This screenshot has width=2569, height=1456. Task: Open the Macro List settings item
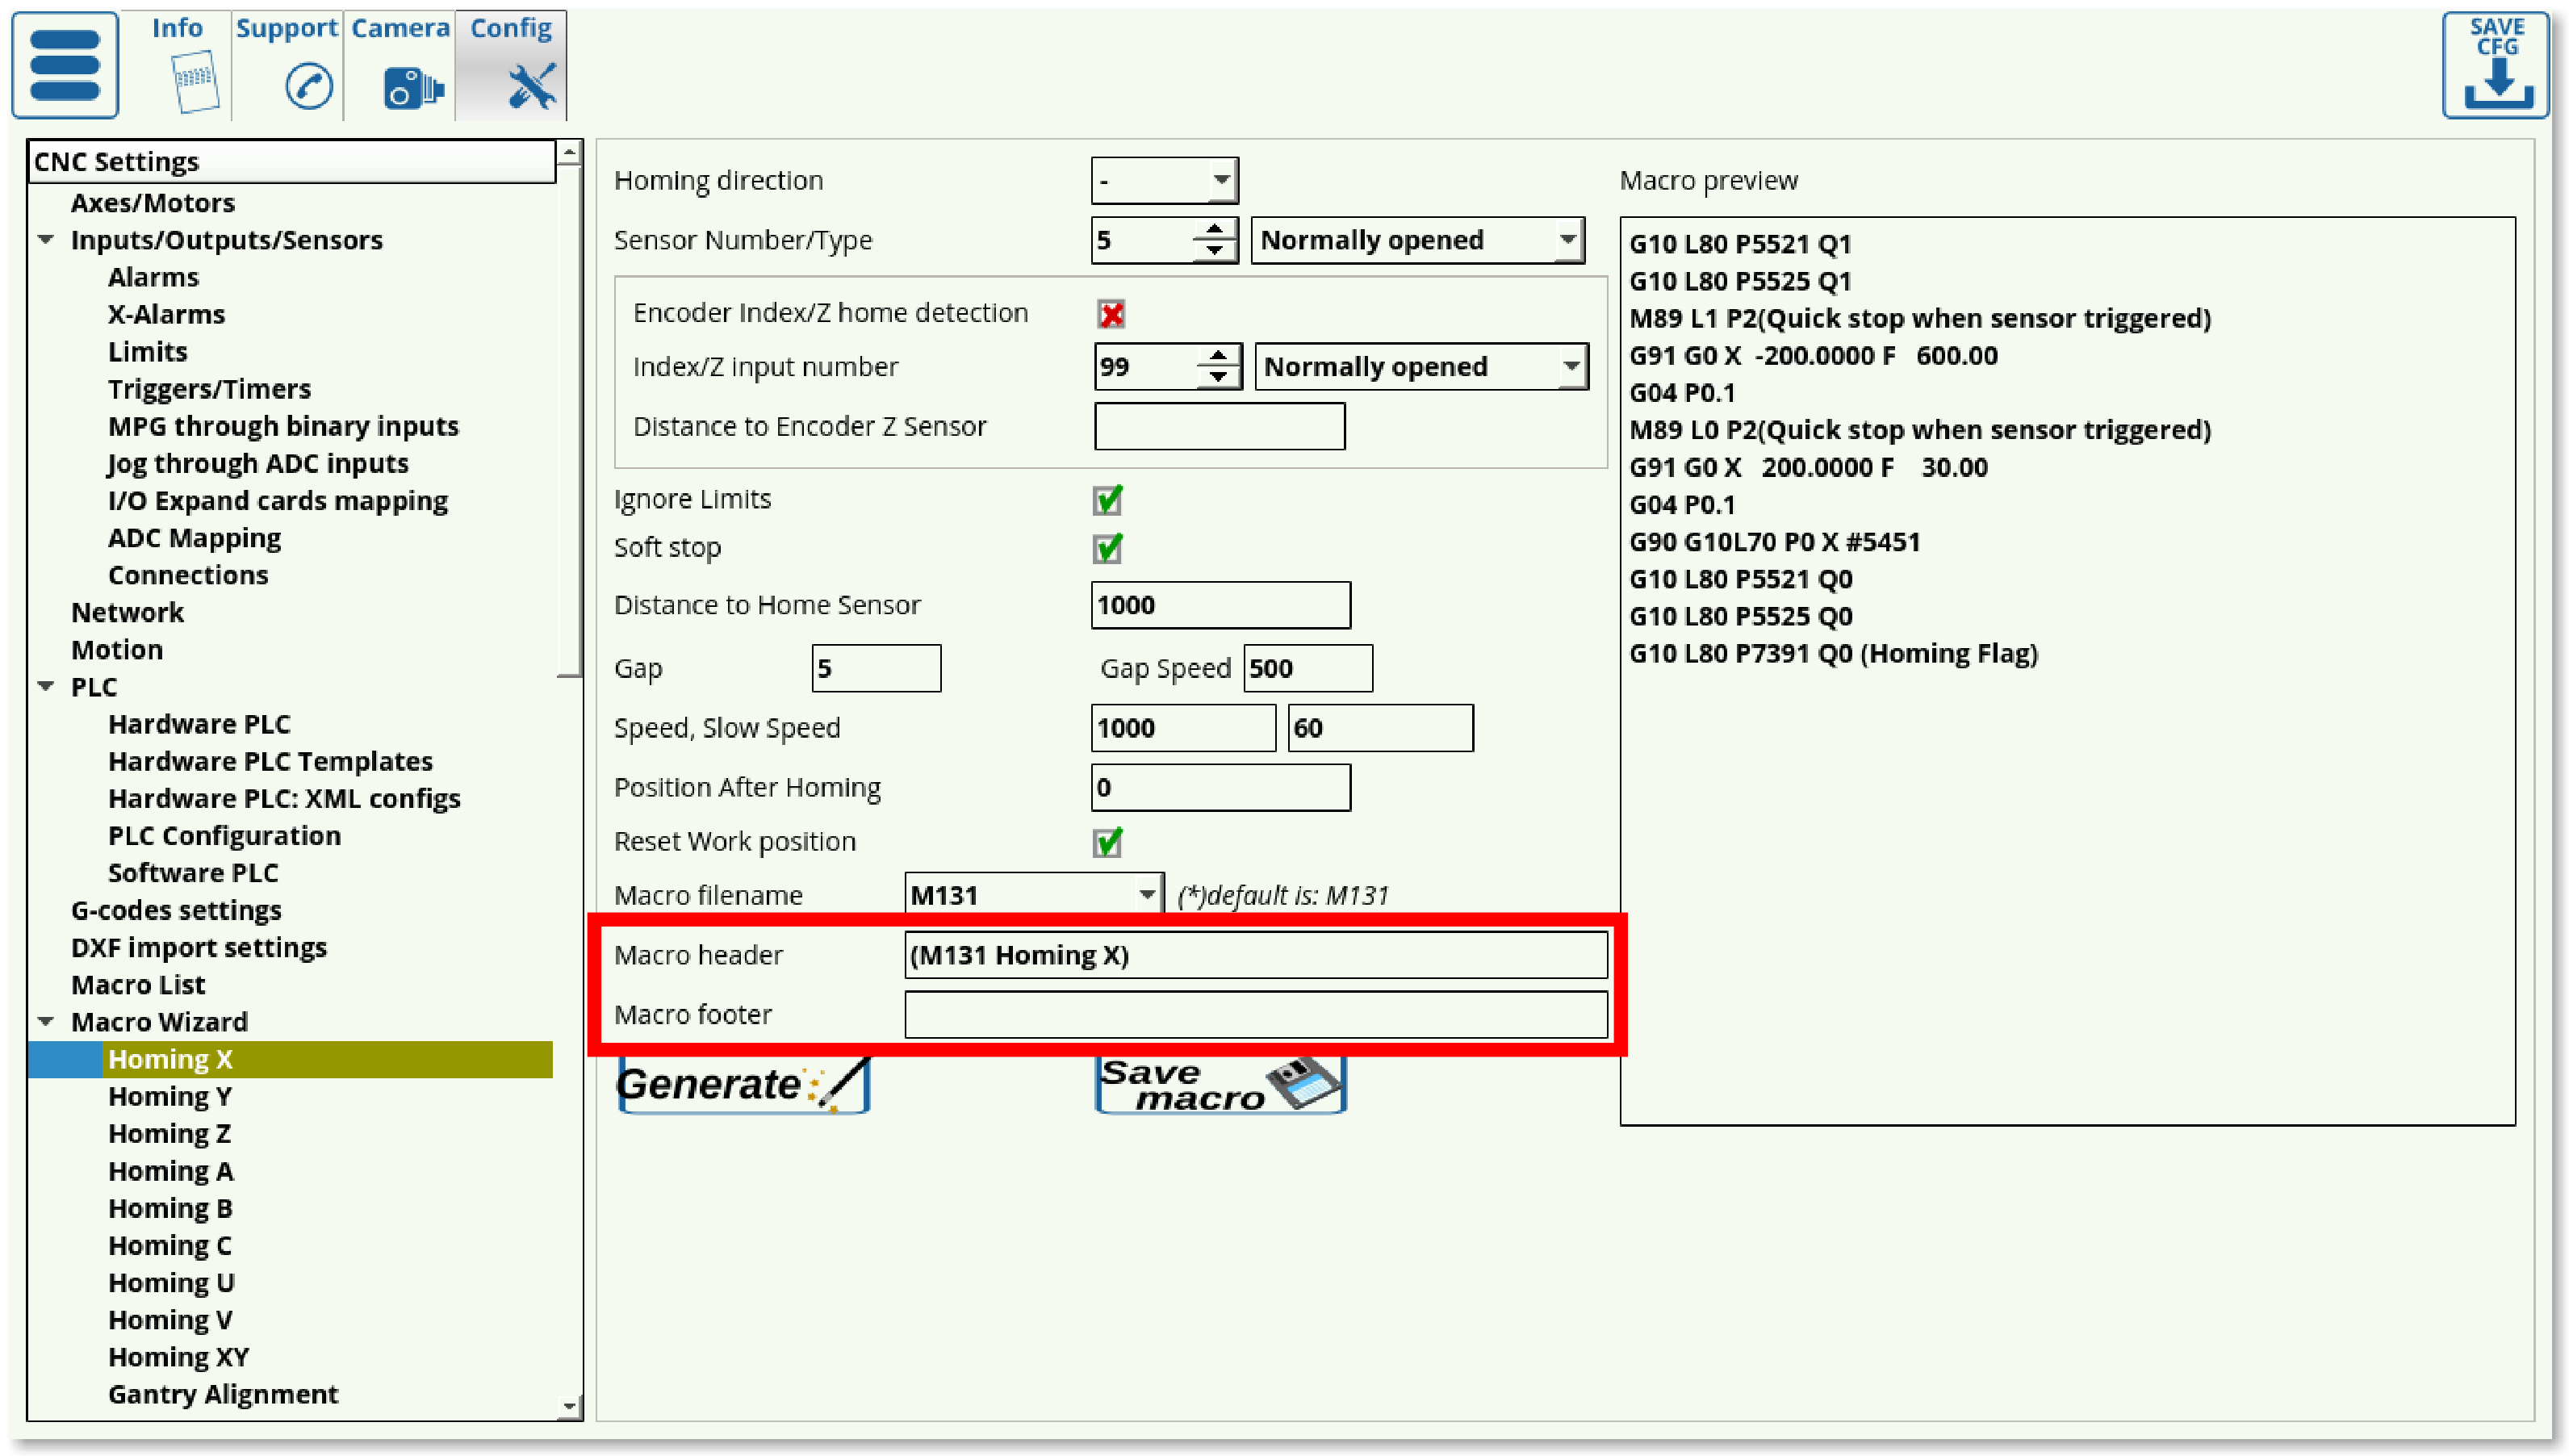click(138, 985)
